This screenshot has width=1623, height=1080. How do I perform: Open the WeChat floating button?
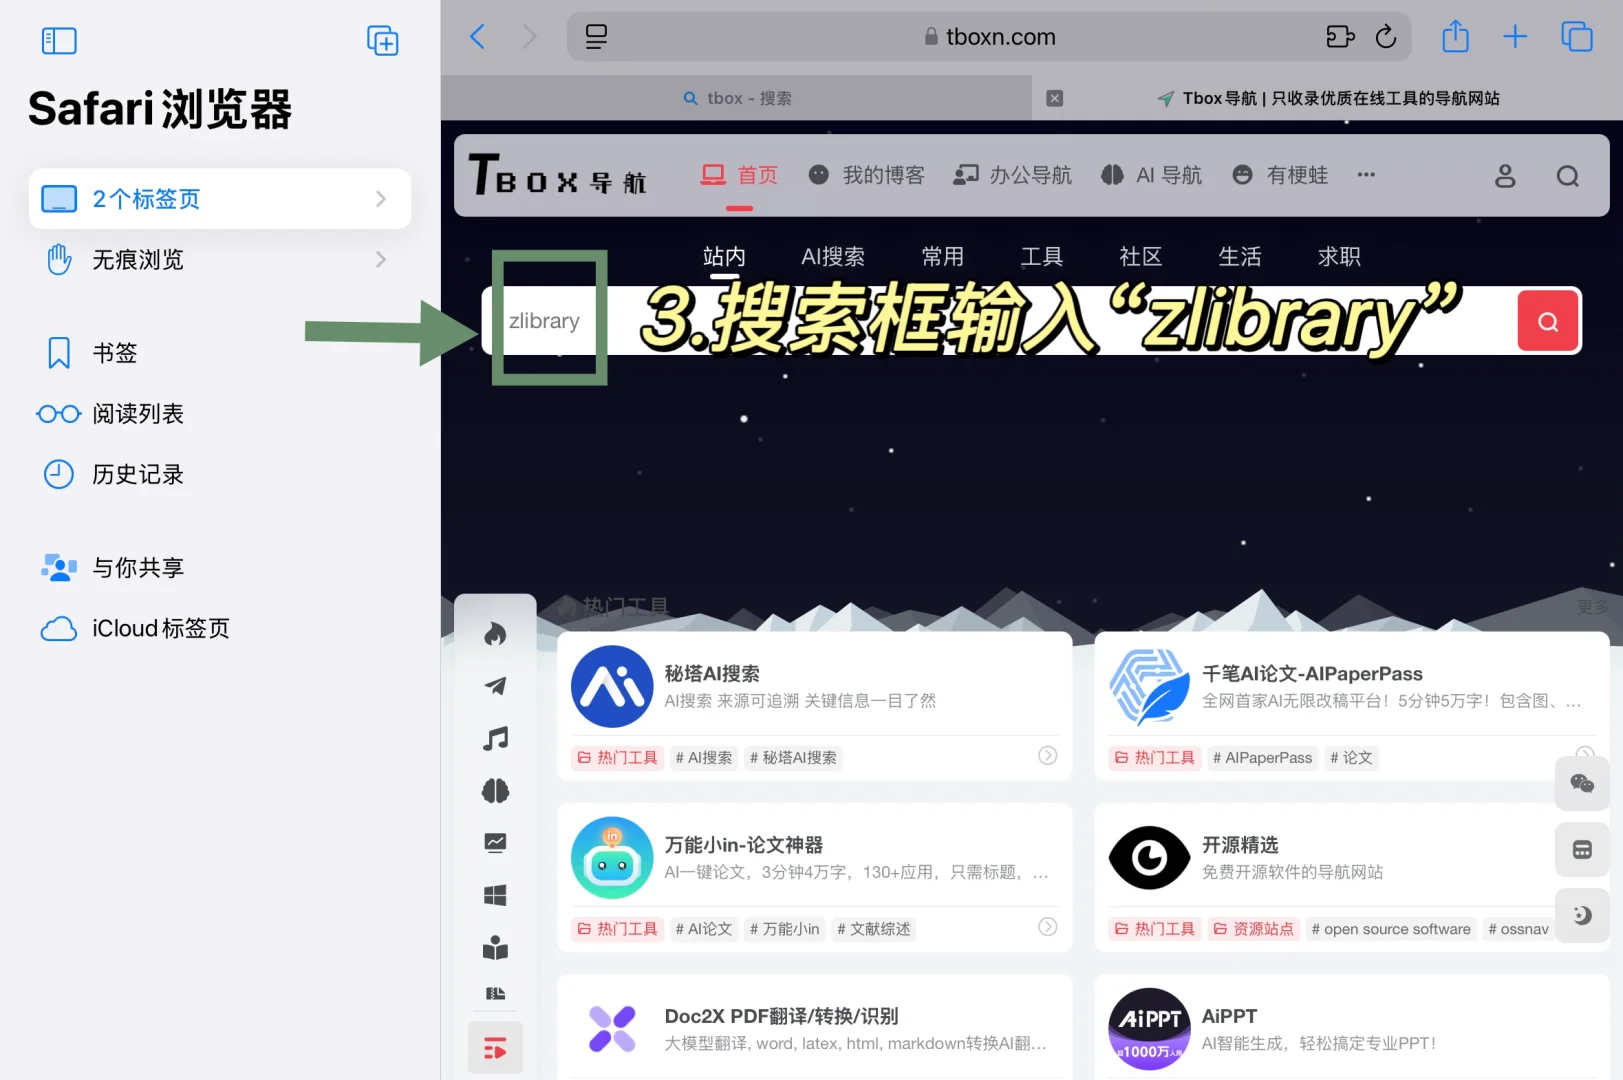1582,783
